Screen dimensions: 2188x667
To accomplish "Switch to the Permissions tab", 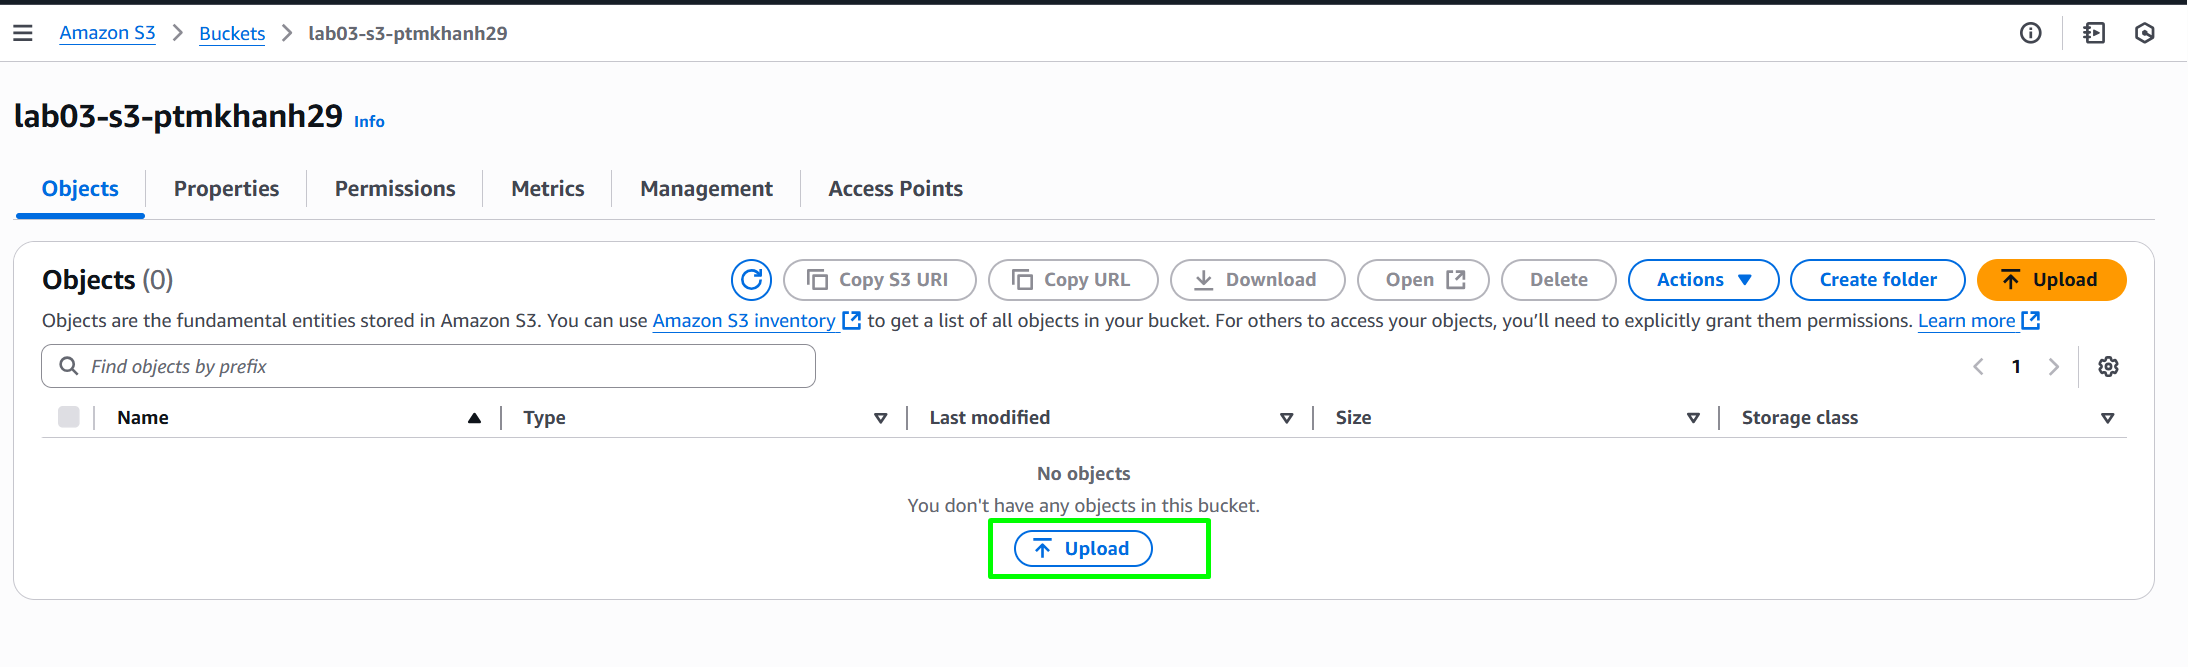I will click(395, 189).
